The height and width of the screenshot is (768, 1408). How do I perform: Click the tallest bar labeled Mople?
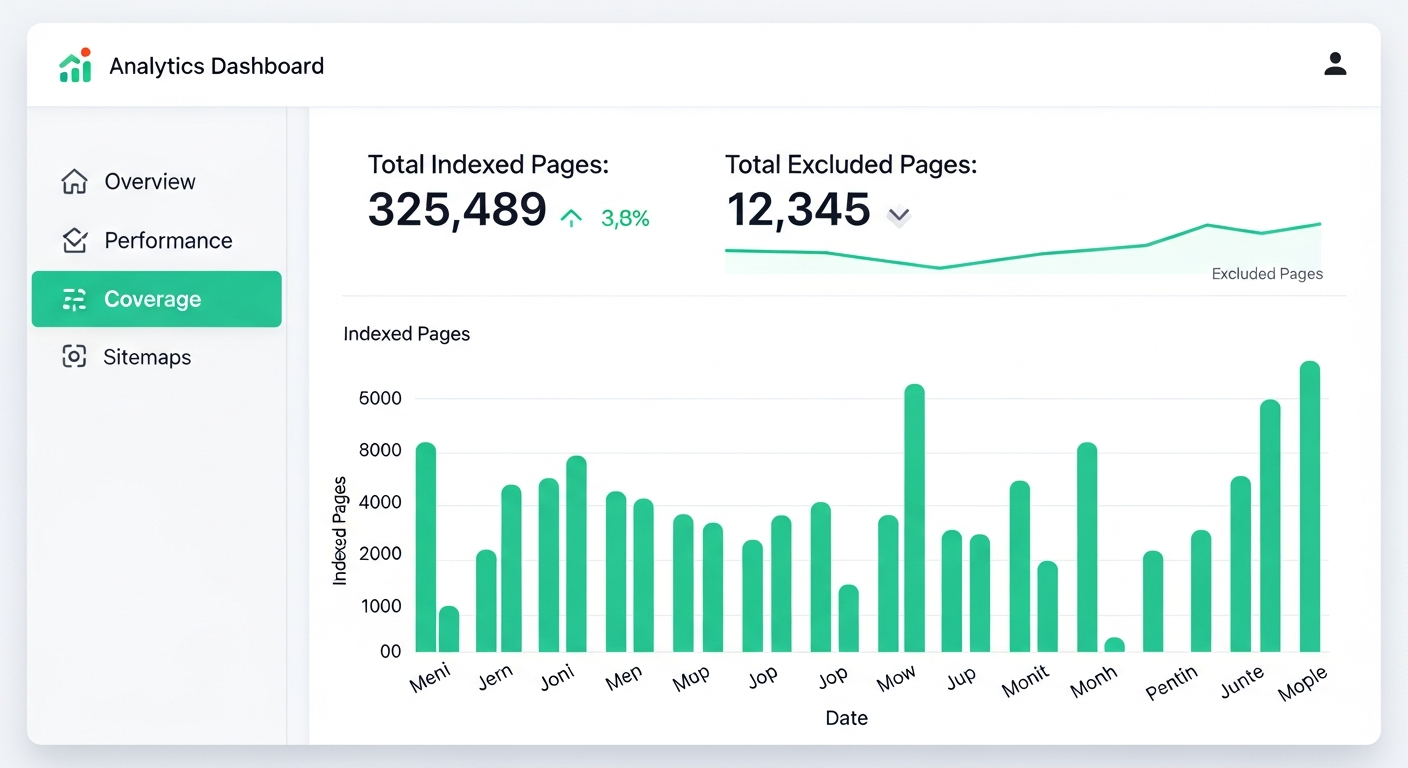pos(1312,500)
